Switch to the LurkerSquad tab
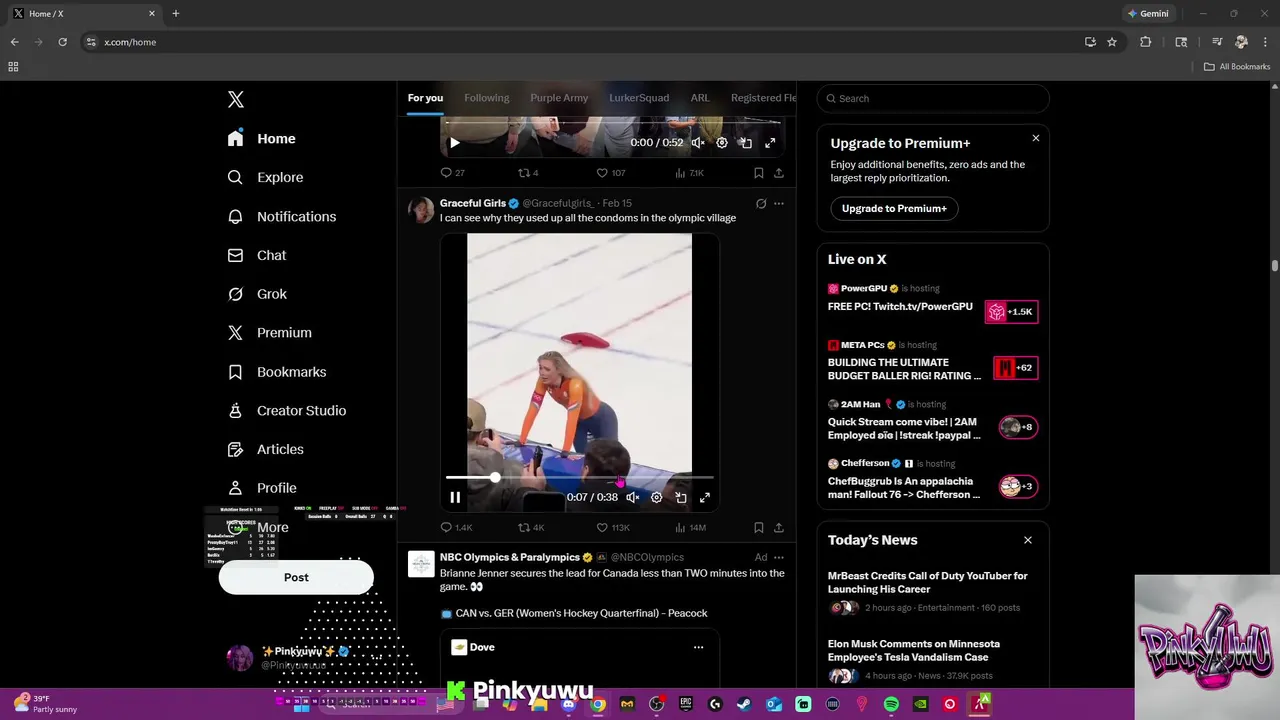The height and width of the screenshot is (720, 1280). [639, 98]
